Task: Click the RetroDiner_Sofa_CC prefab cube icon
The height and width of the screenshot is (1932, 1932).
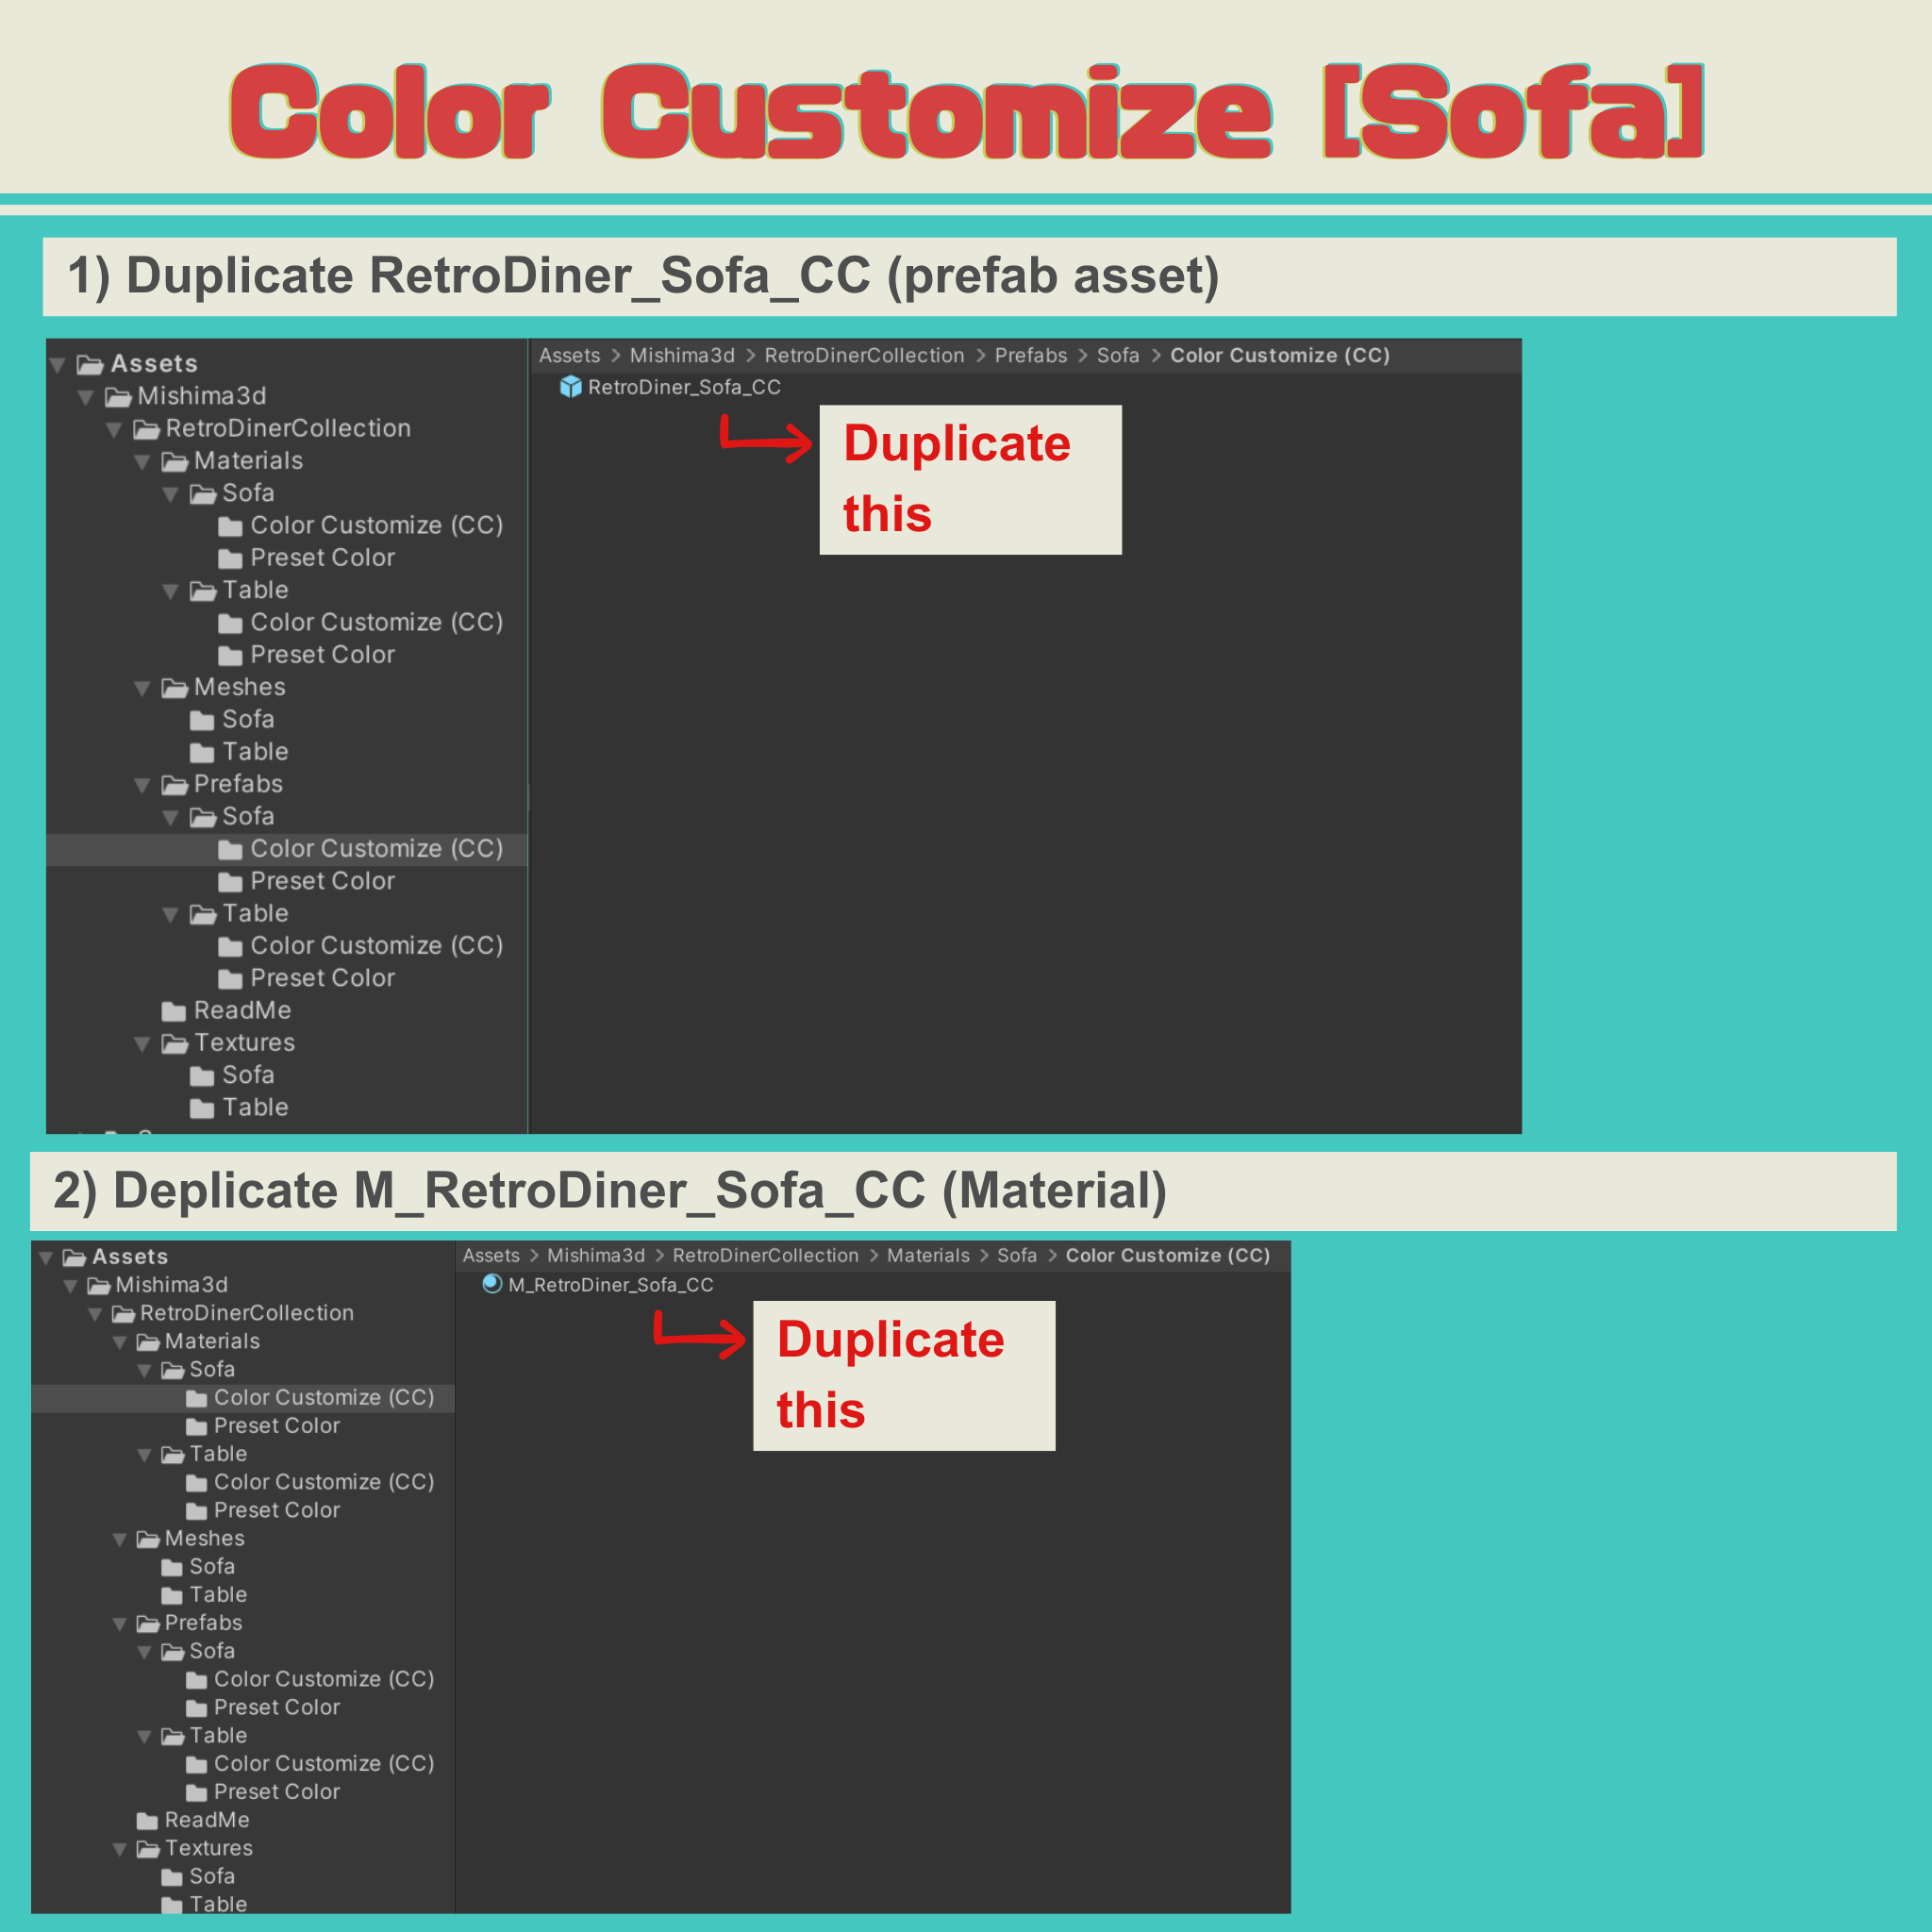Action: 571,387
